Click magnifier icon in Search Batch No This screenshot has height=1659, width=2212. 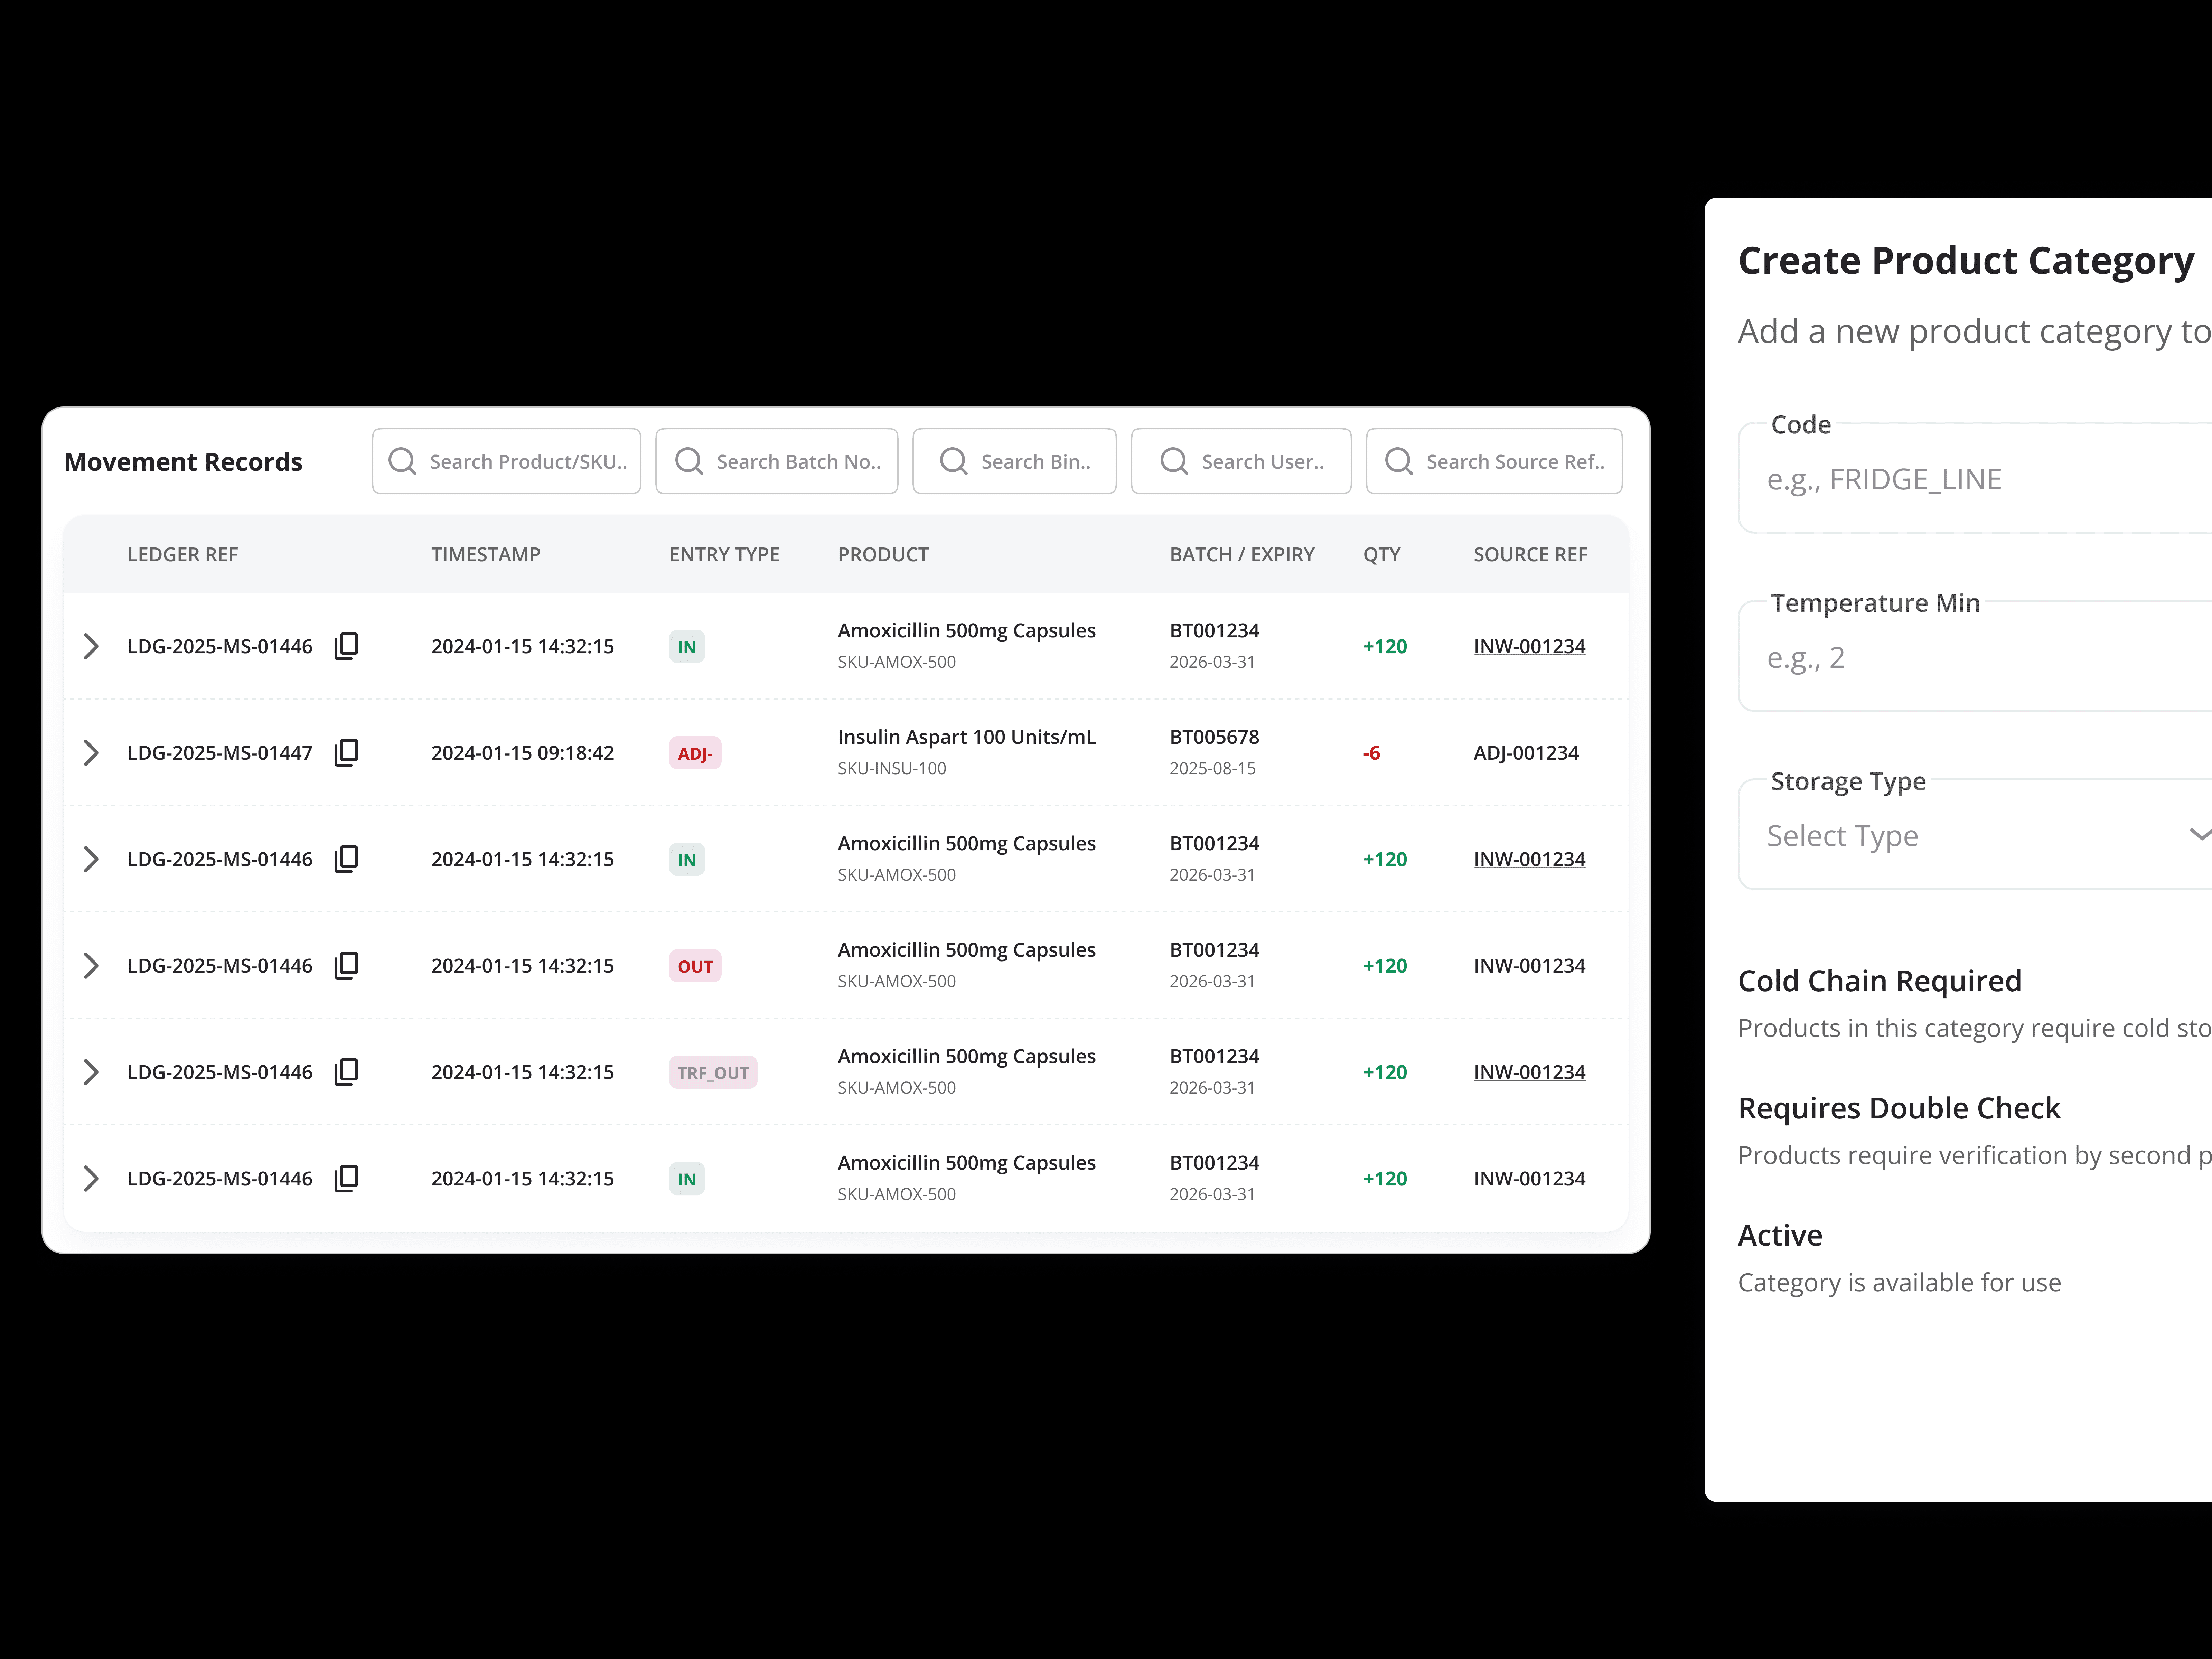tap(689, 461)
